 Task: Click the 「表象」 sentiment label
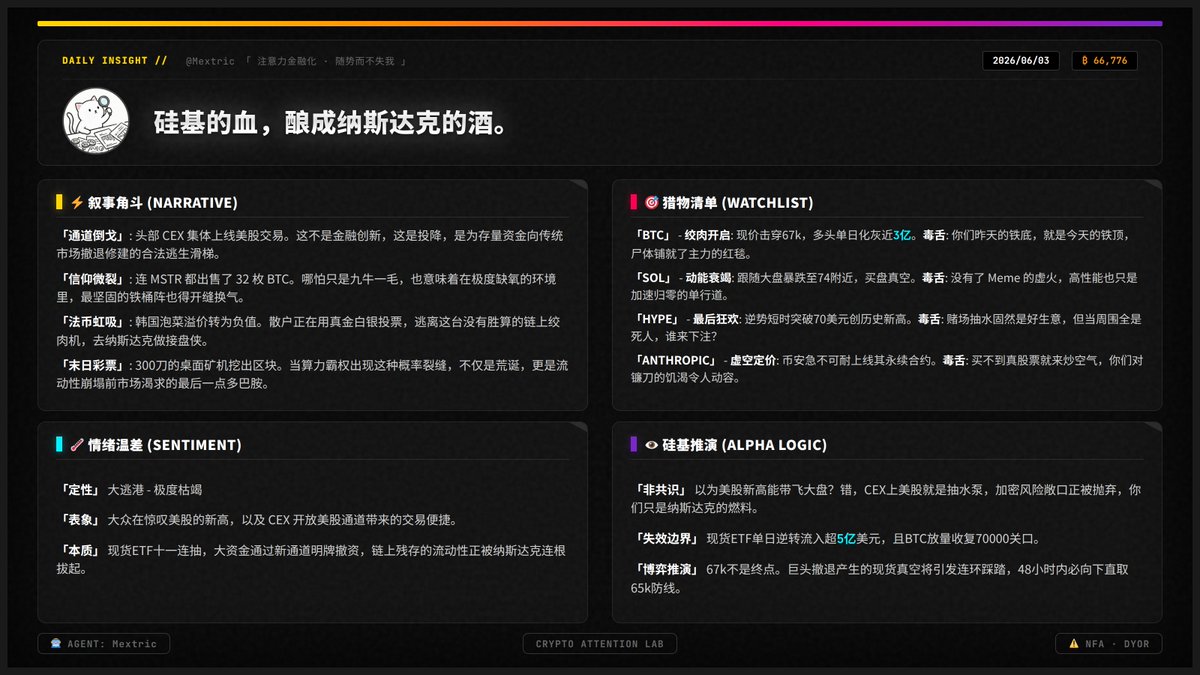tap(80, 520)
